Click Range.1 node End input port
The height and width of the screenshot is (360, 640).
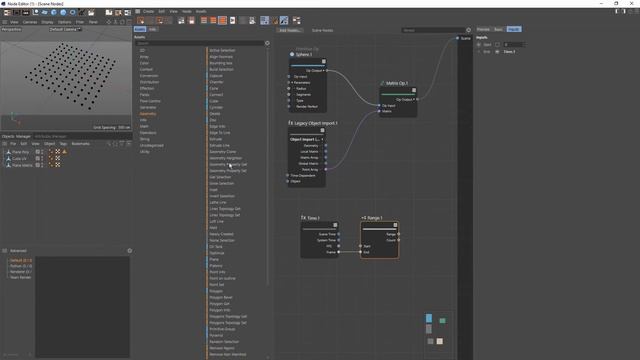pos(360,252)
